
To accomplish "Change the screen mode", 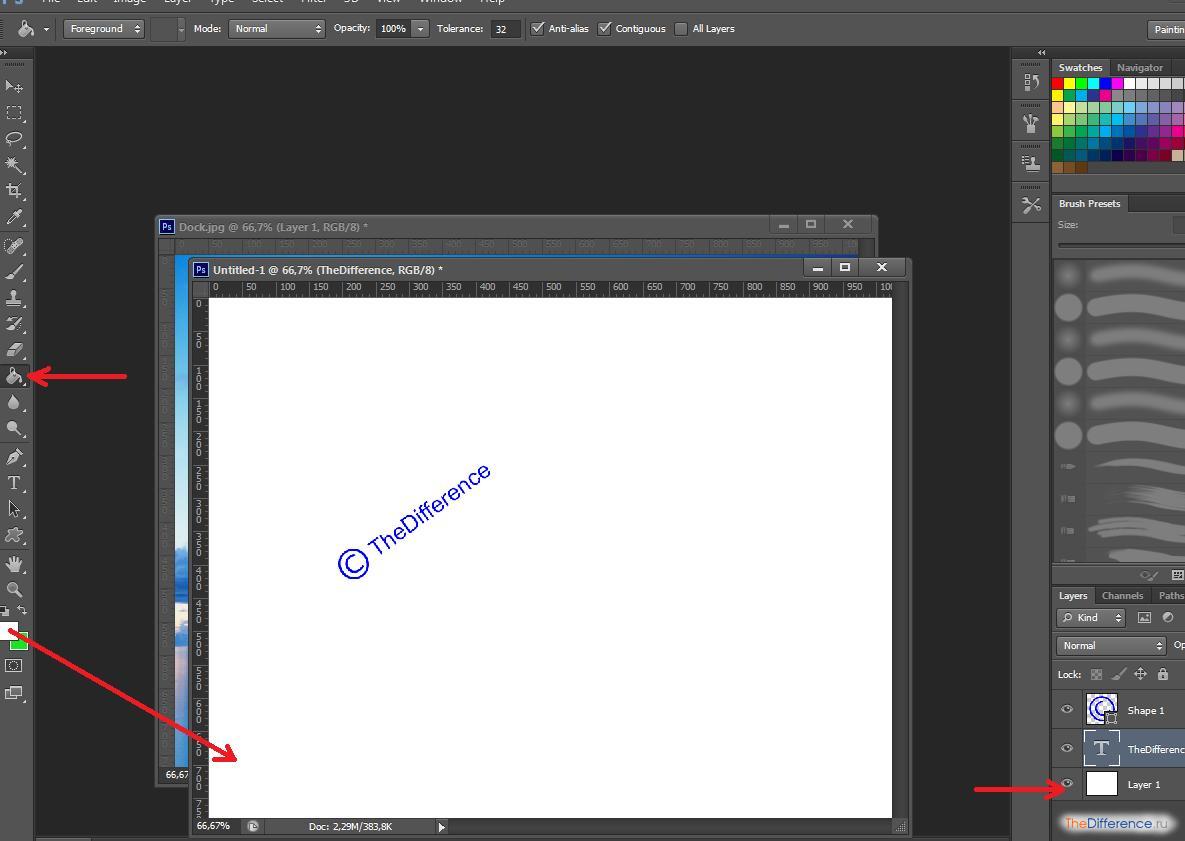I will [14, 693].
